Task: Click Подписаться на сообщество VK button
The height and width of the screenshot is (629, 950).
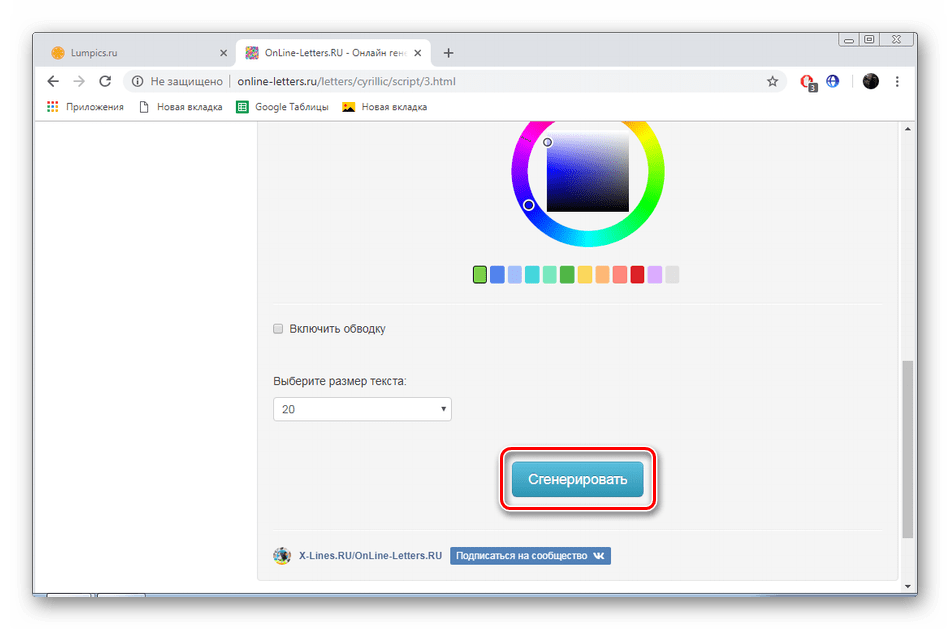Action: [530, 556]
